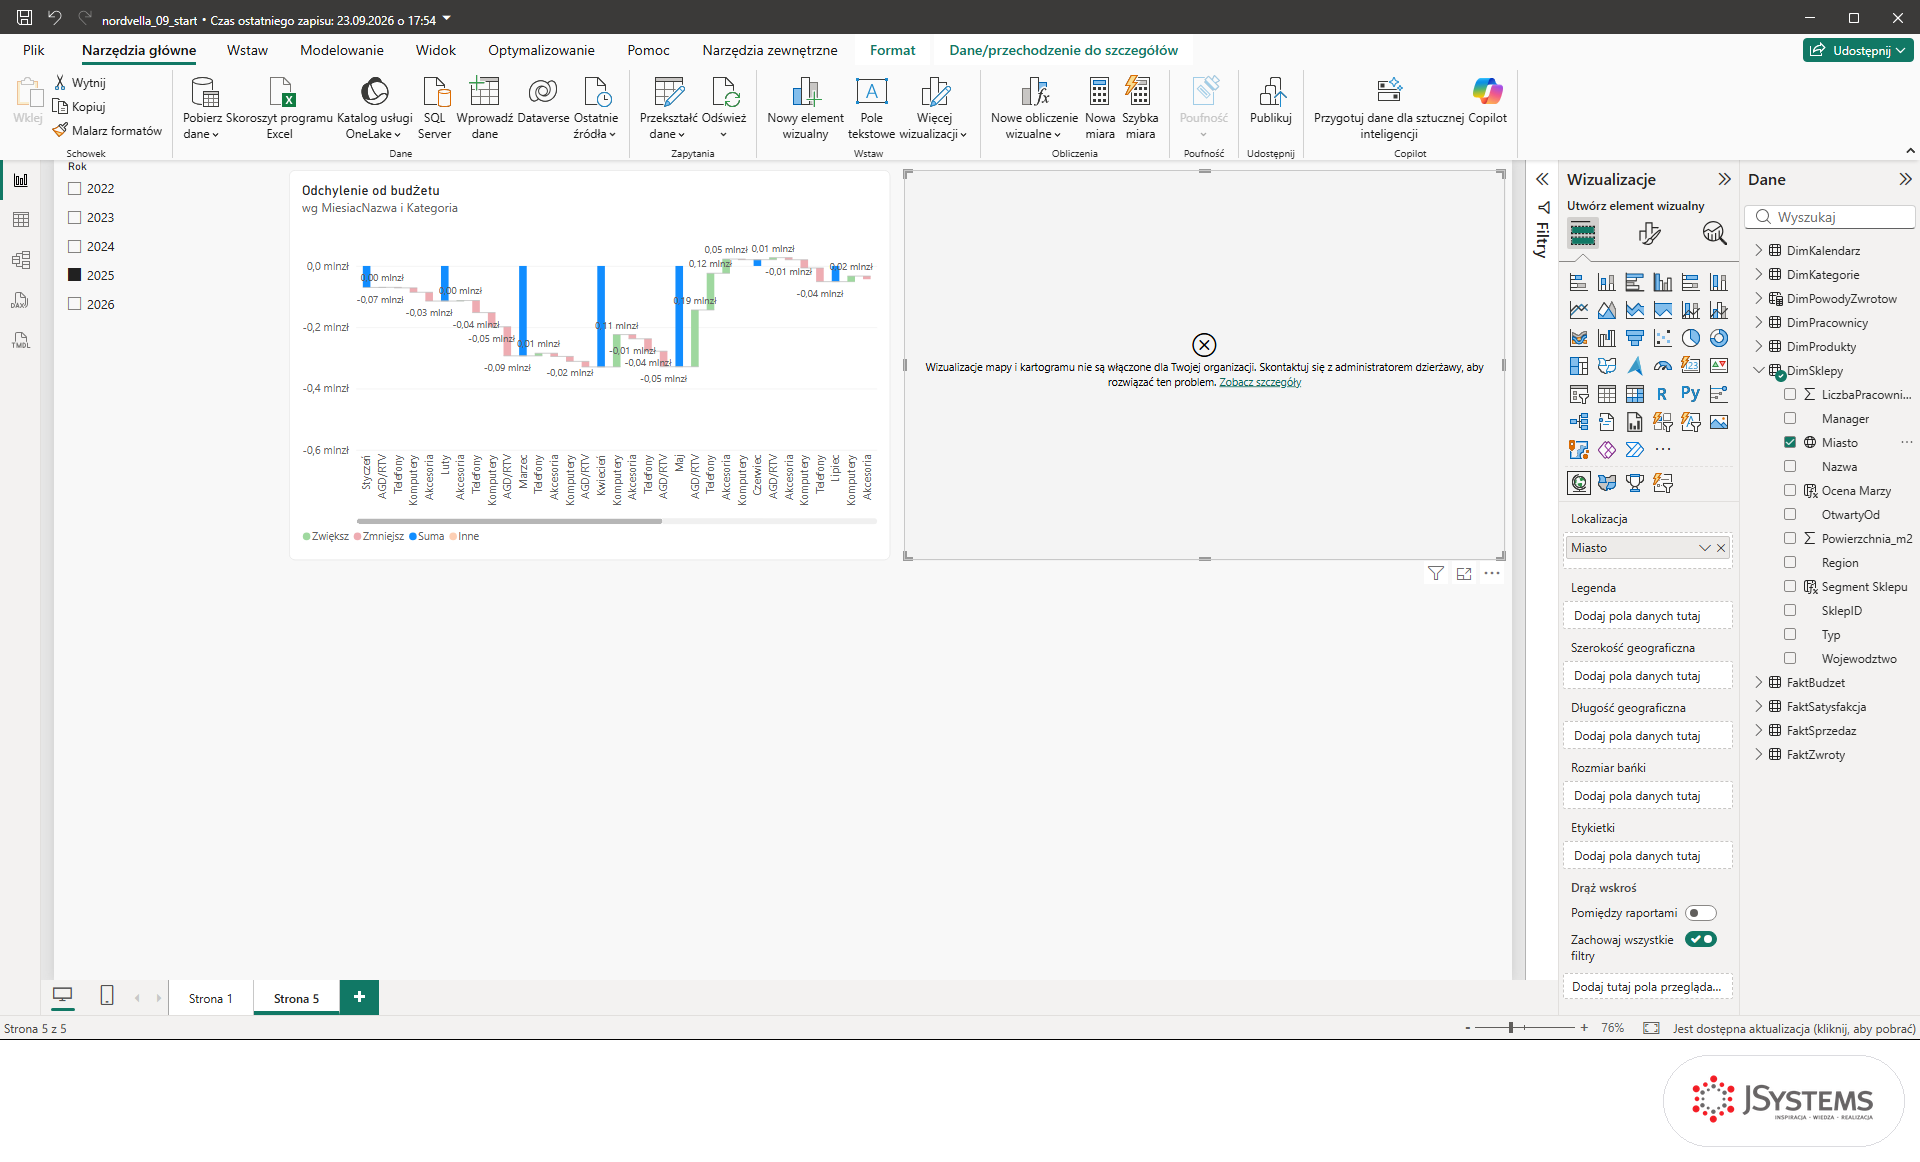This screenshot has height=1162, width=1920.
Task: Open Format visual tab (paintbrush)
Action: (x=1649, y=234)
